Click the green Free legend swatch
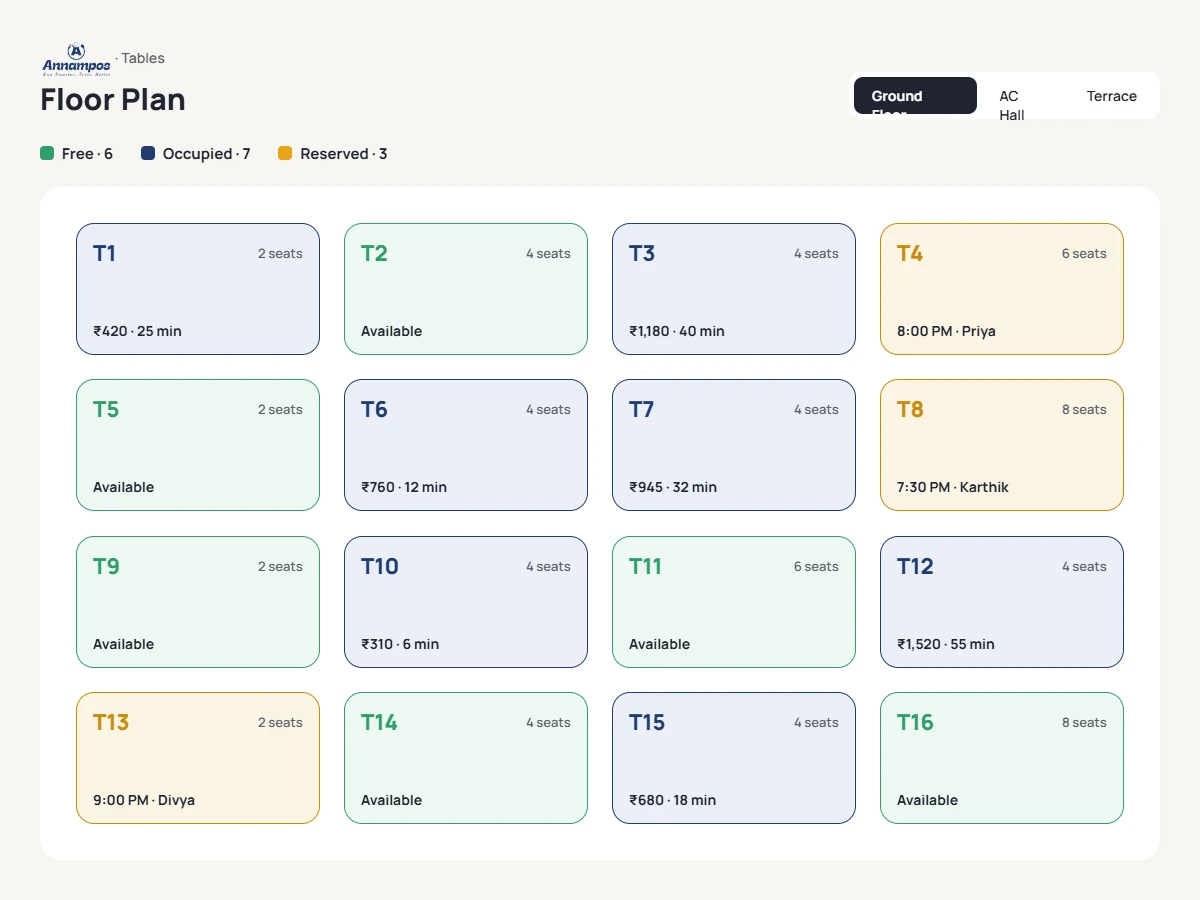The width and height of the screenshot is (1200, 900). tap(47, 153)
